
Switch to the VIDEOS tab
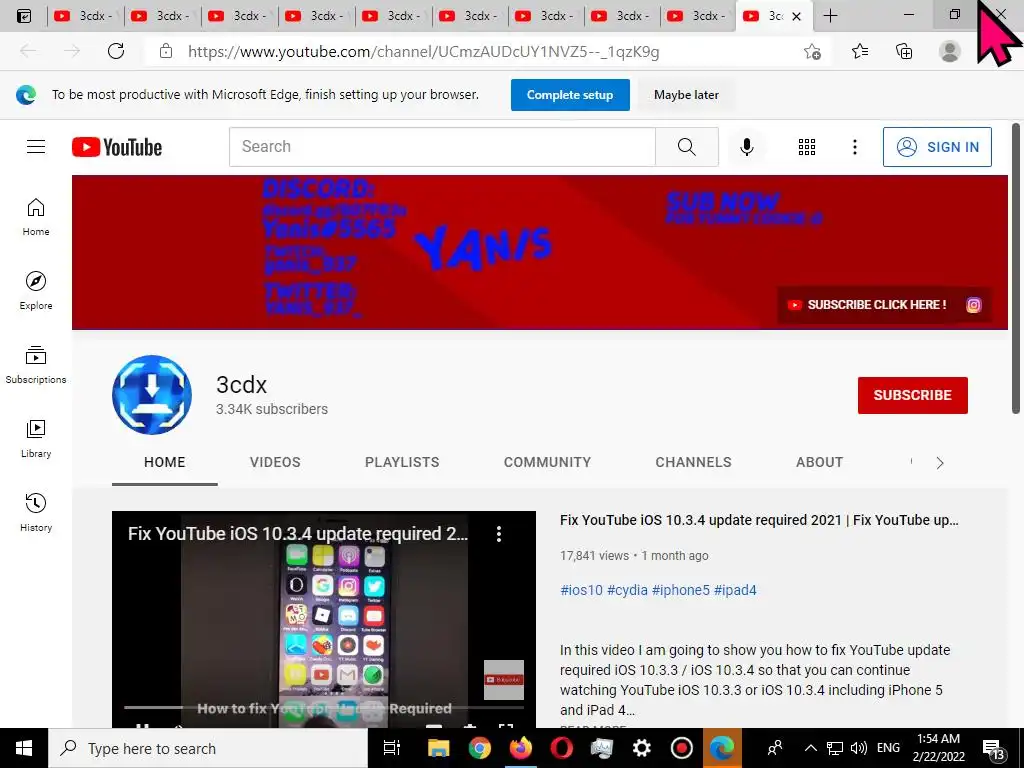pos(275,462)
